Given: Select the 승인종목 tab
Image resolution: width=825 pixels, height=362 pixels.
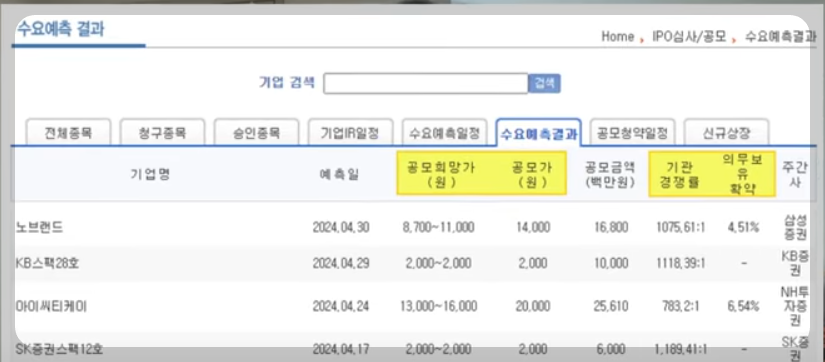Looking at the screenshot, I should [x=256, y=132].
